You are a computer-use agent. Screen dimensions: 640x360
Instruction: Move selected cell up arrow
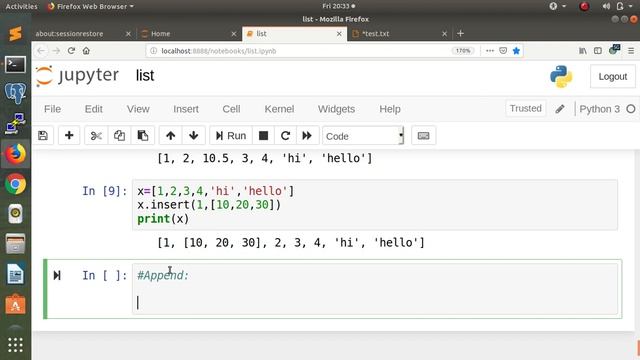171,136
